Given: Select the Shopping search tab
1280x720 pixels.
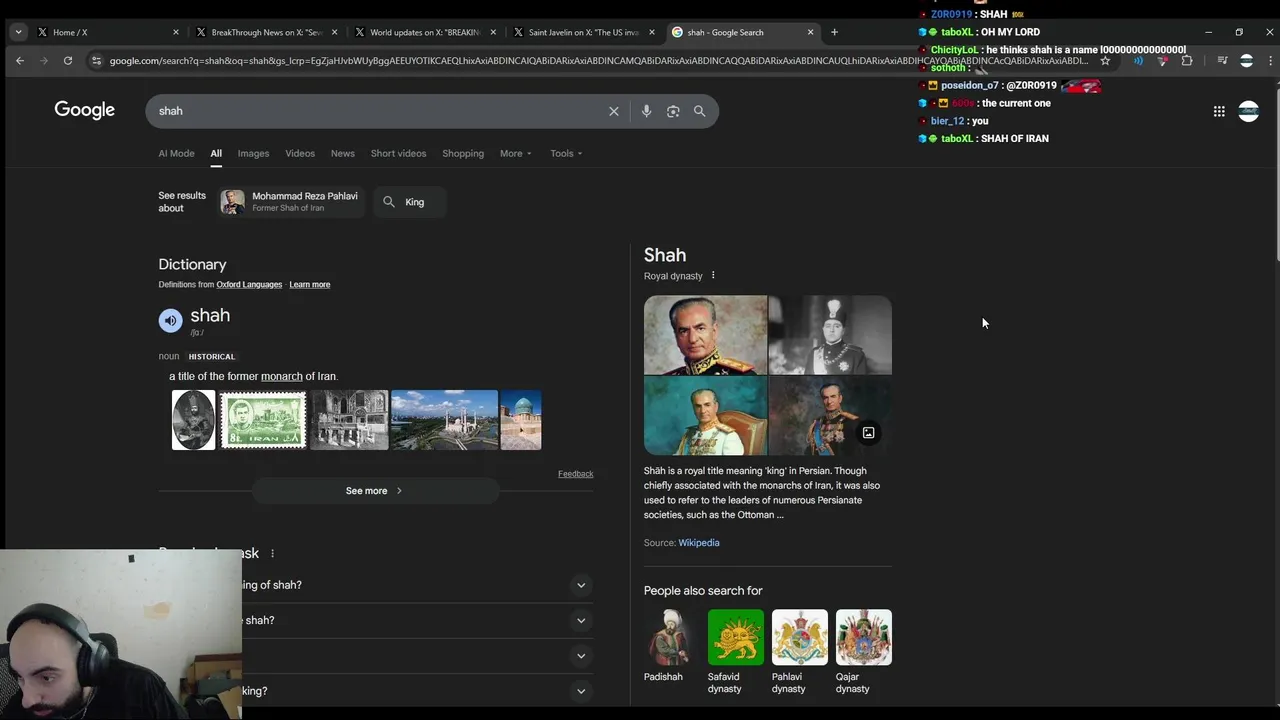Looking at the screenshot, I should [463, 153].
